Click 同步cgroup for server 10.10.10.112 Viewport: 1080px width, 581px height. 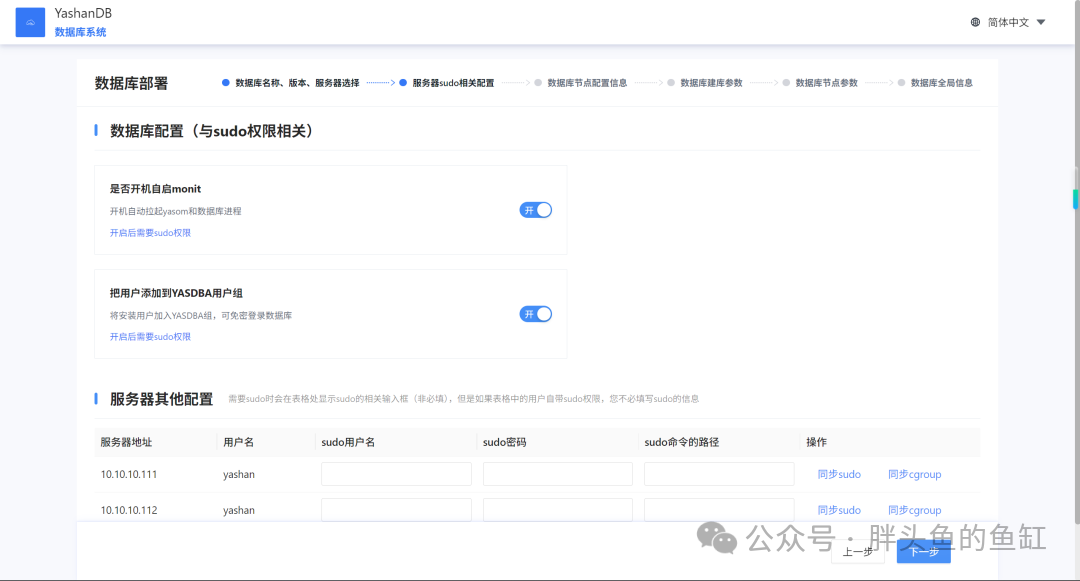(x=914, y=510)
